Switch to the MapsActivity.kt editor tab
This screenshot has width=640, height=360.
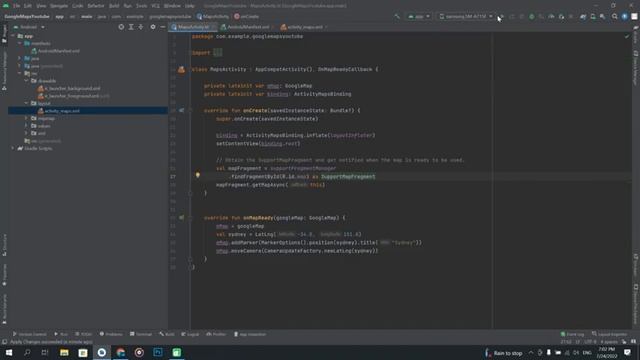193,27
